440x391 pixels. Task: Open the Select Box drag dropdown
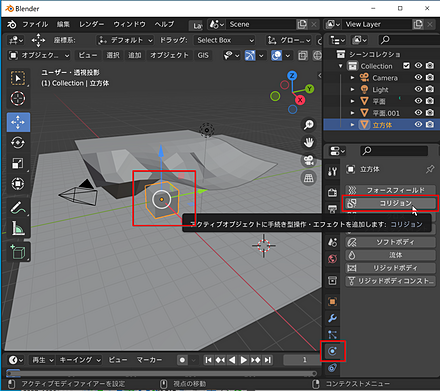click(x=225, y=40)
